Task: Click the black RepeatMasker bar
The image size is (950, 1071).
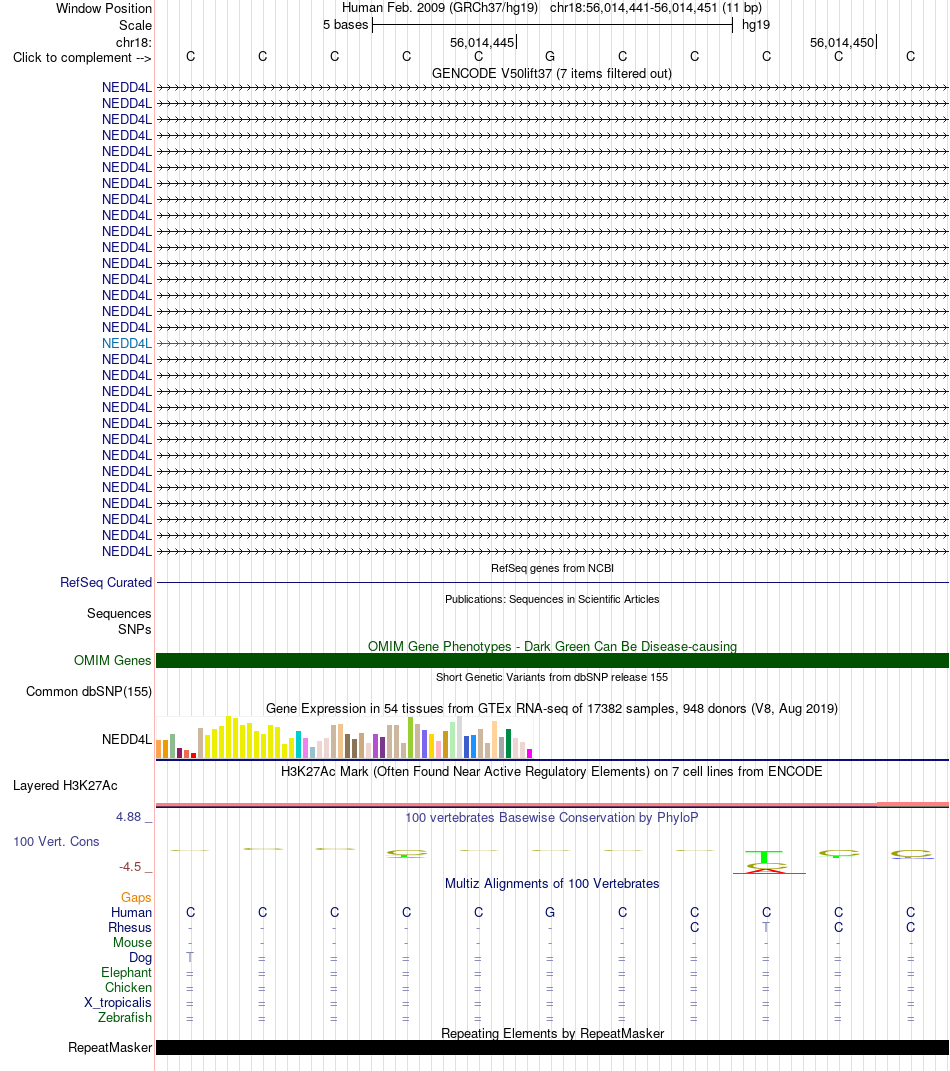Action: click(553, 1048)
